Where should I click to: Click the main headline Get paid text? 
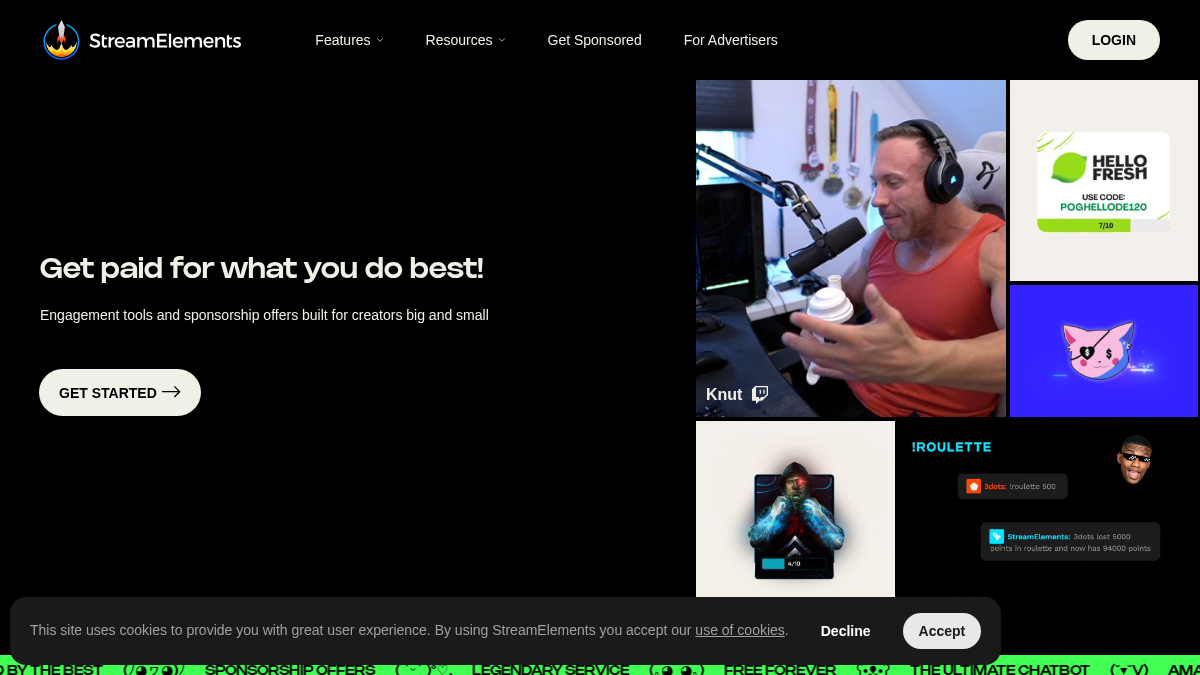click(262, 268)
